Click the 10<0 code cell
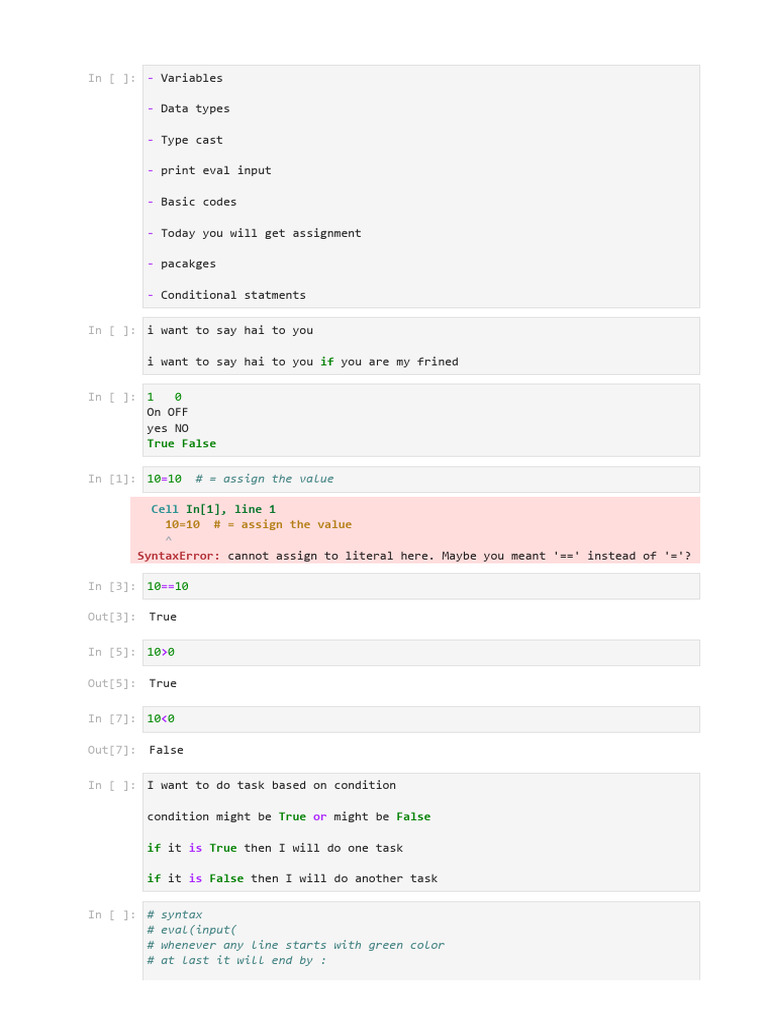768x1024 pixels. (x=420, y=719)
